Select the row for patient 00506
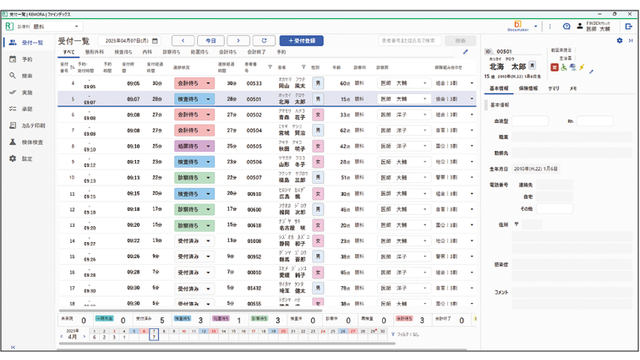The height and width of the screenshot is (360, 640). (x=267, y=162)
